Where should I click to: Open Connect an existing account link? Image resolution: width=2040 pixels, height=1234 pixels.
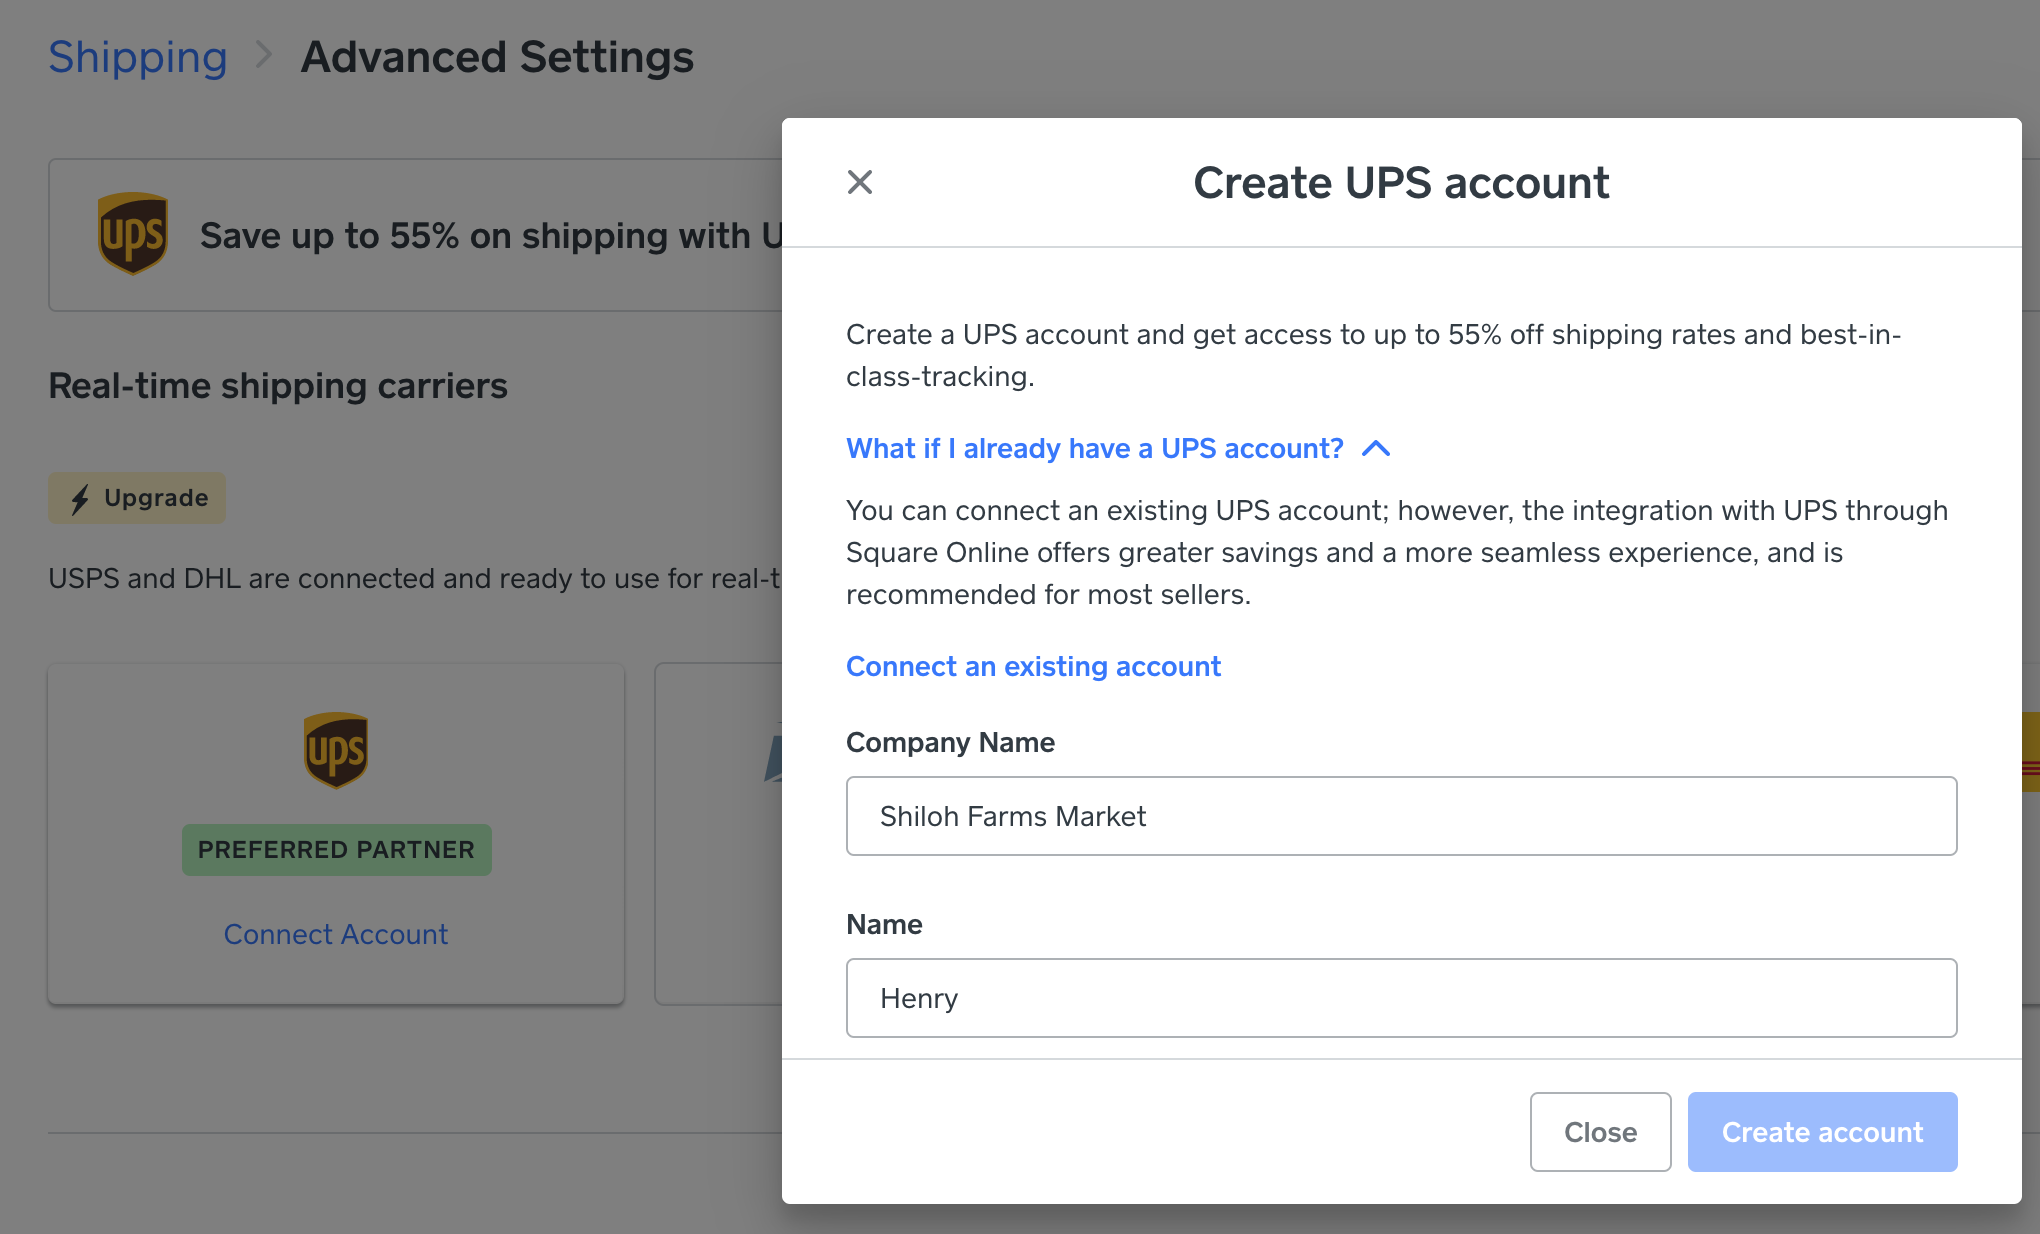[x=1033, y=666]
